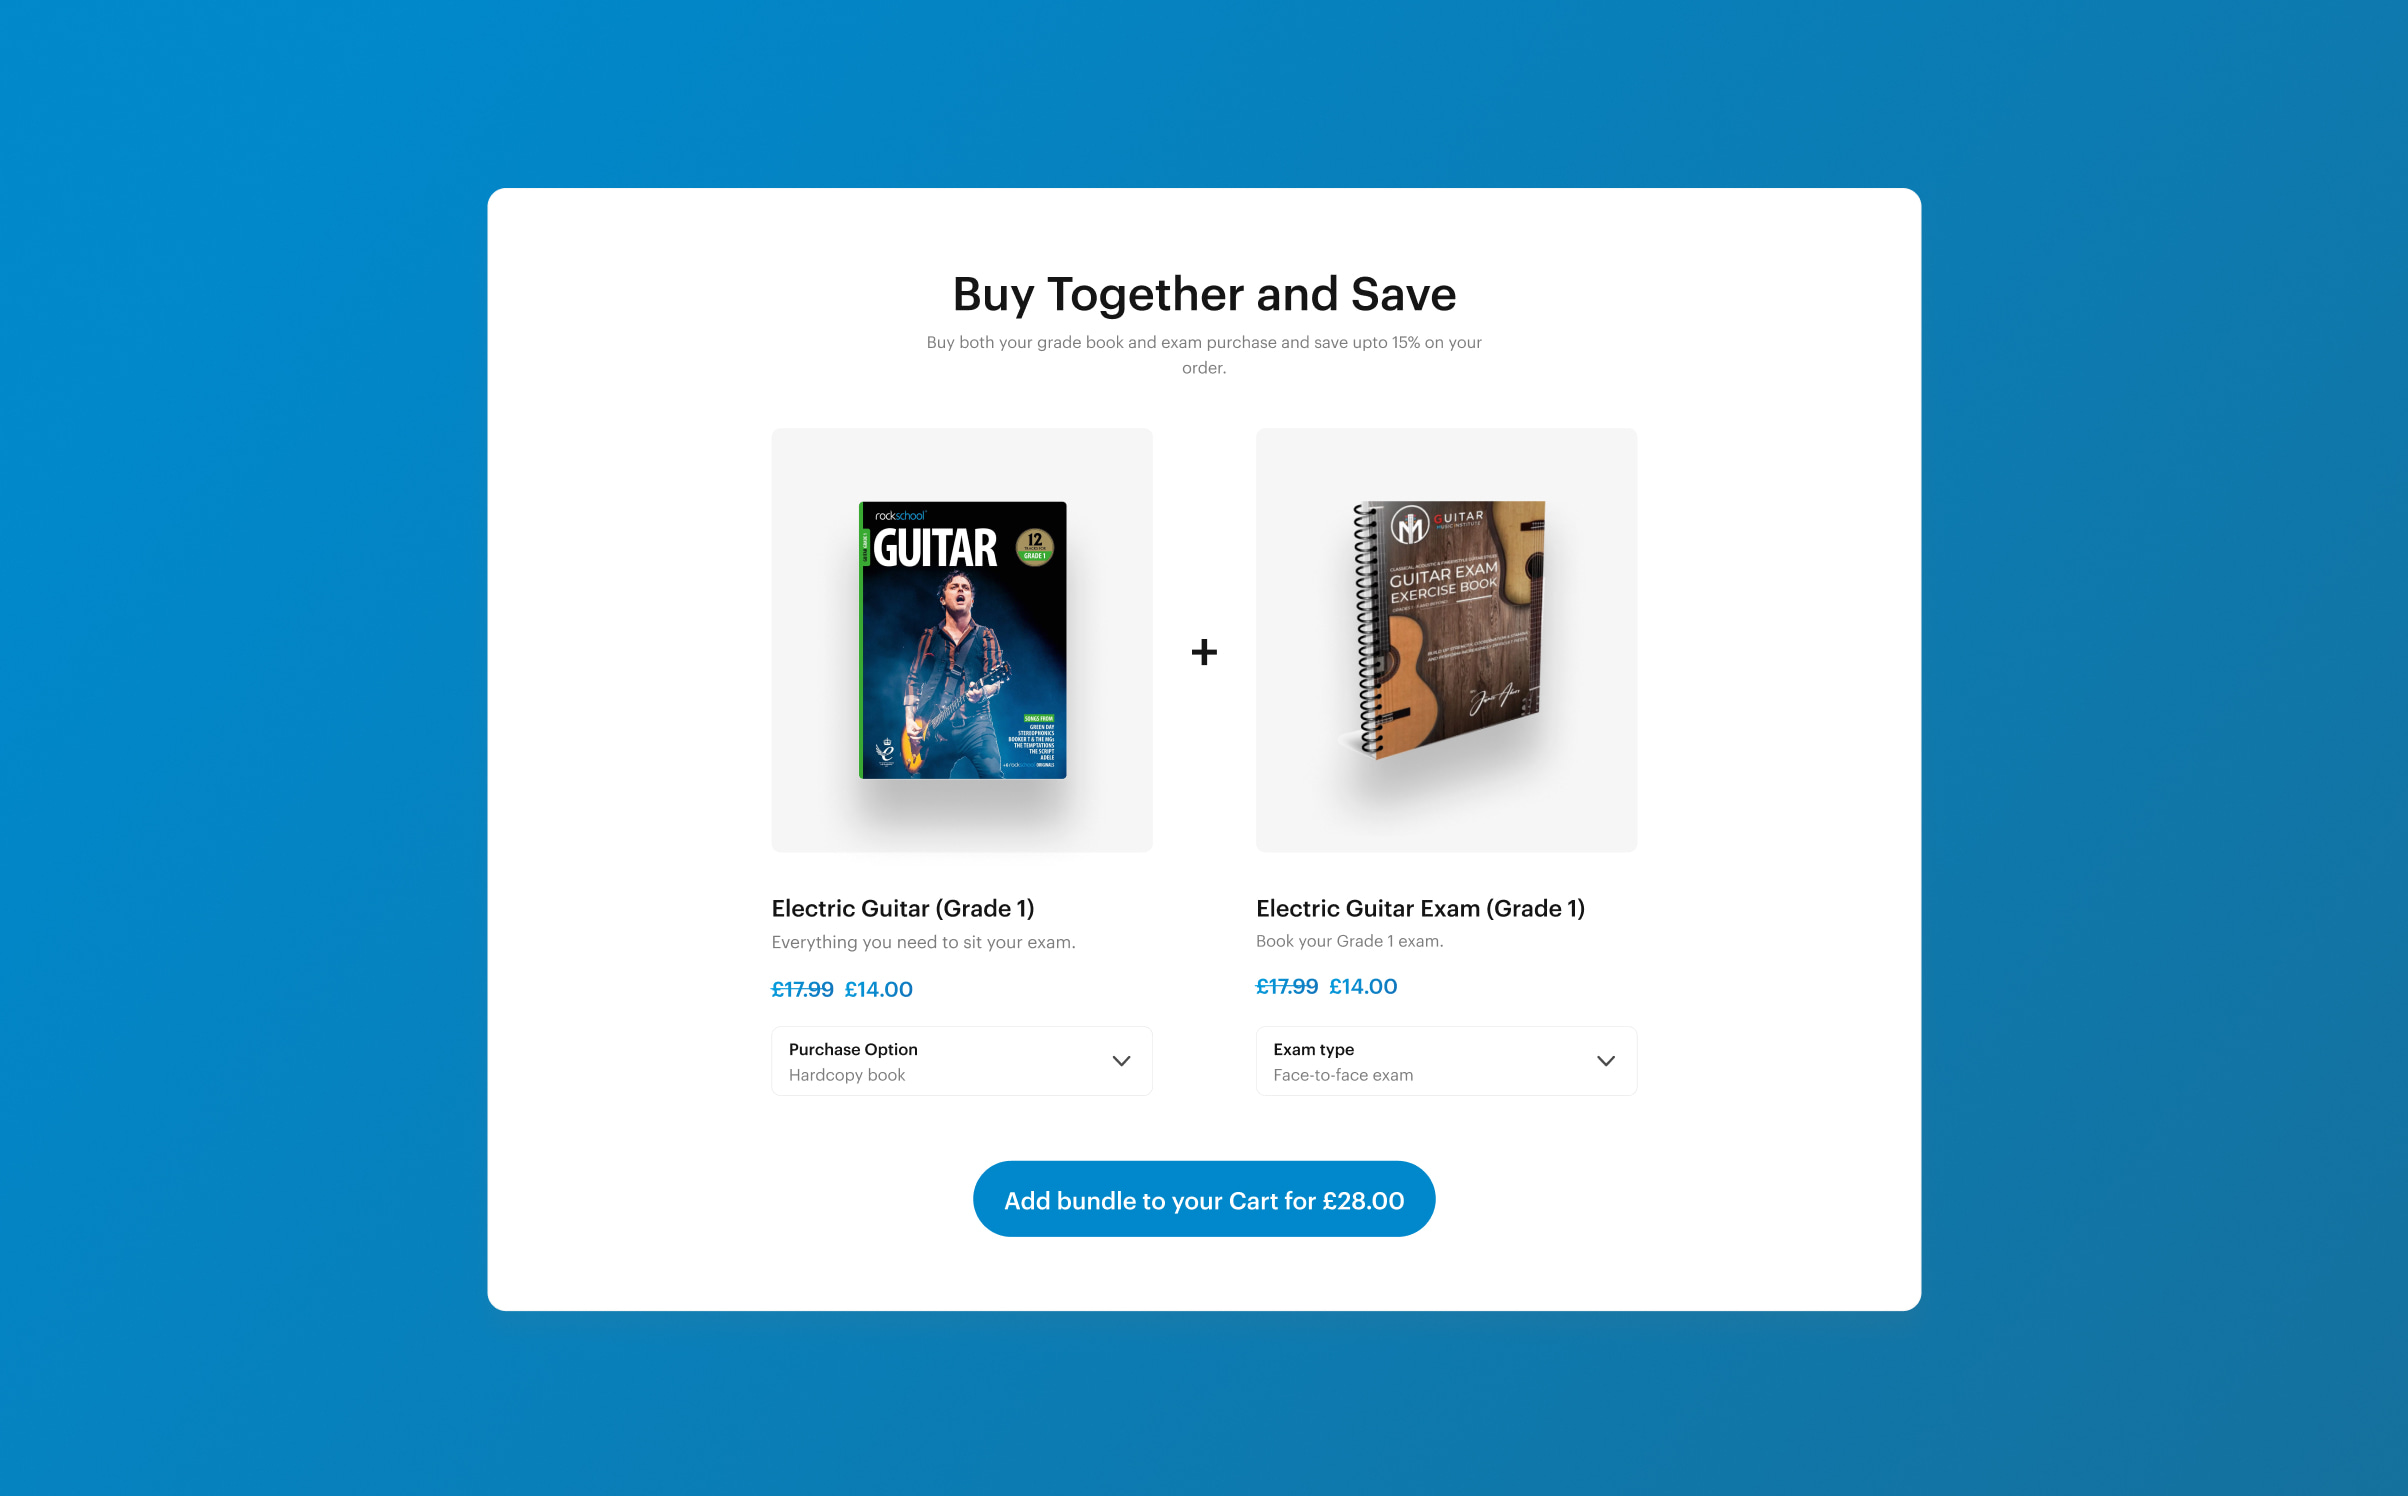Screen dimensions: 2408x1496
Task: Open the Purchase Option dropdown
Action: click(x=961, y=1061)
